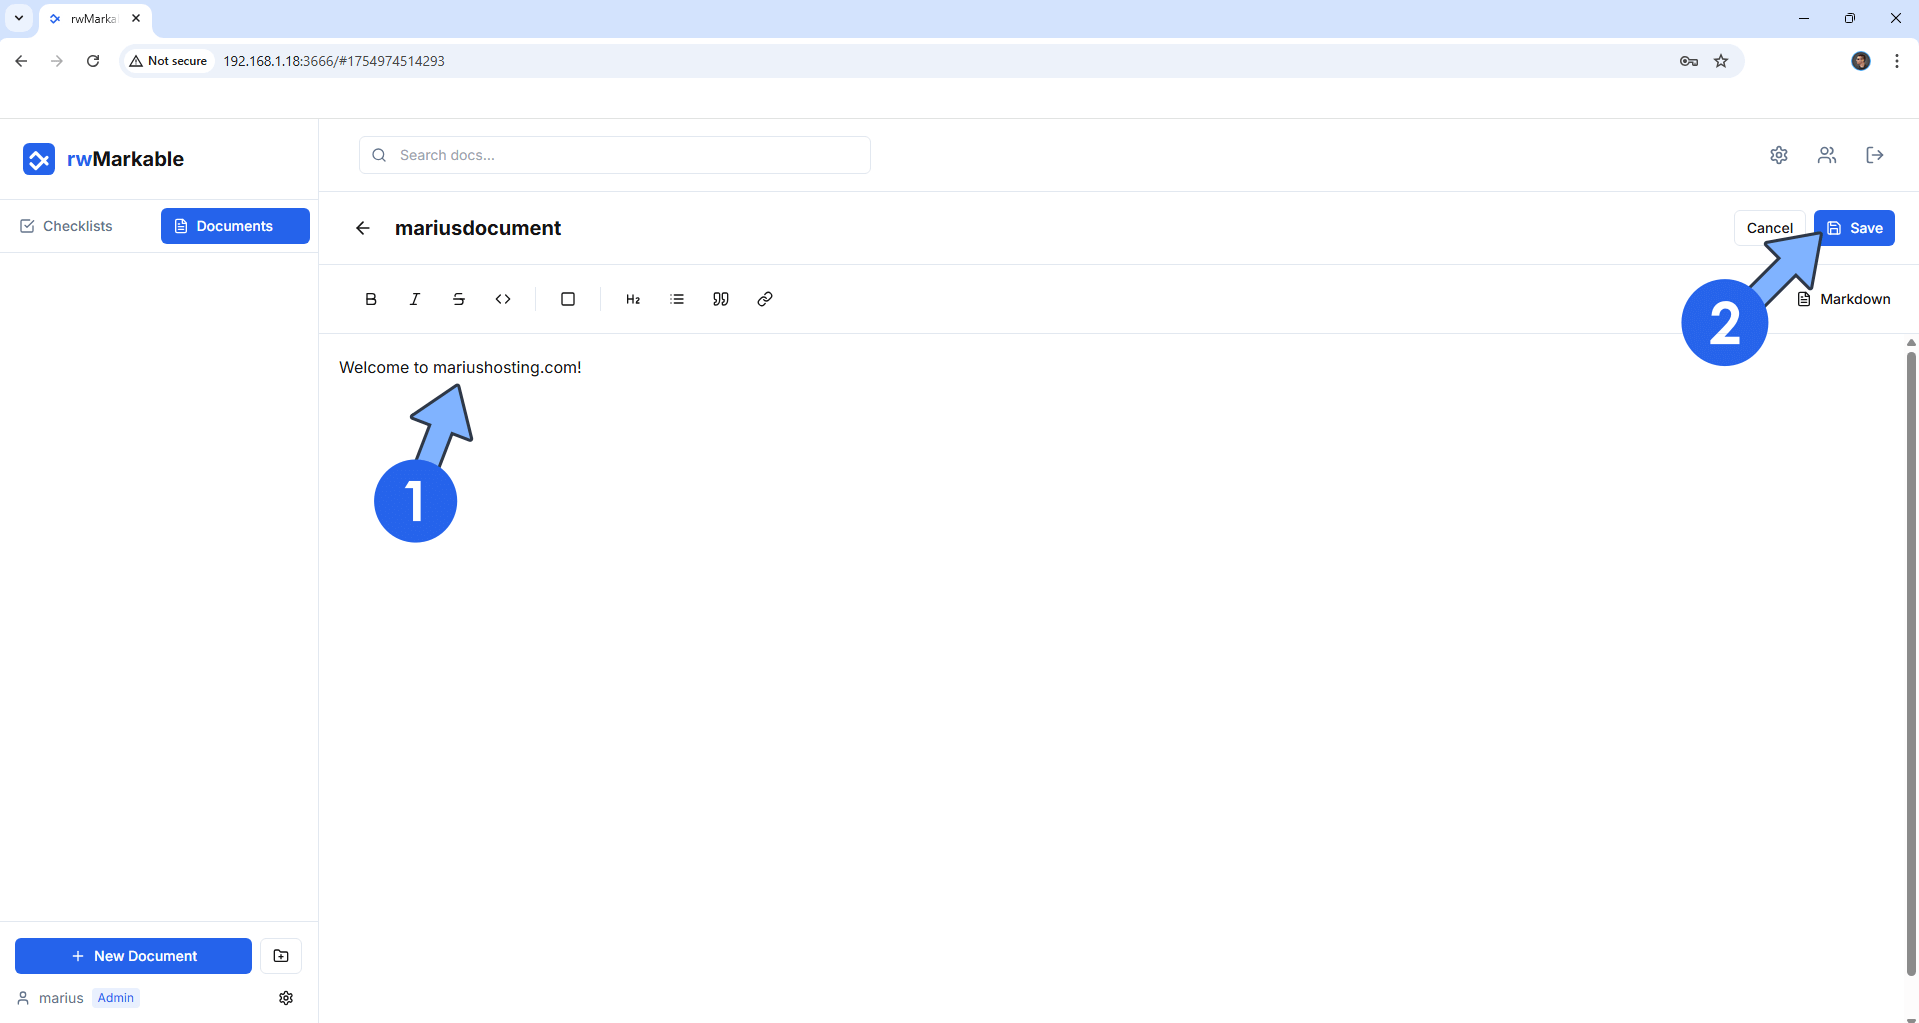Screen dimensions: 1919x1023
Task: Focus the Search docs field
Action: click(614, 155)
